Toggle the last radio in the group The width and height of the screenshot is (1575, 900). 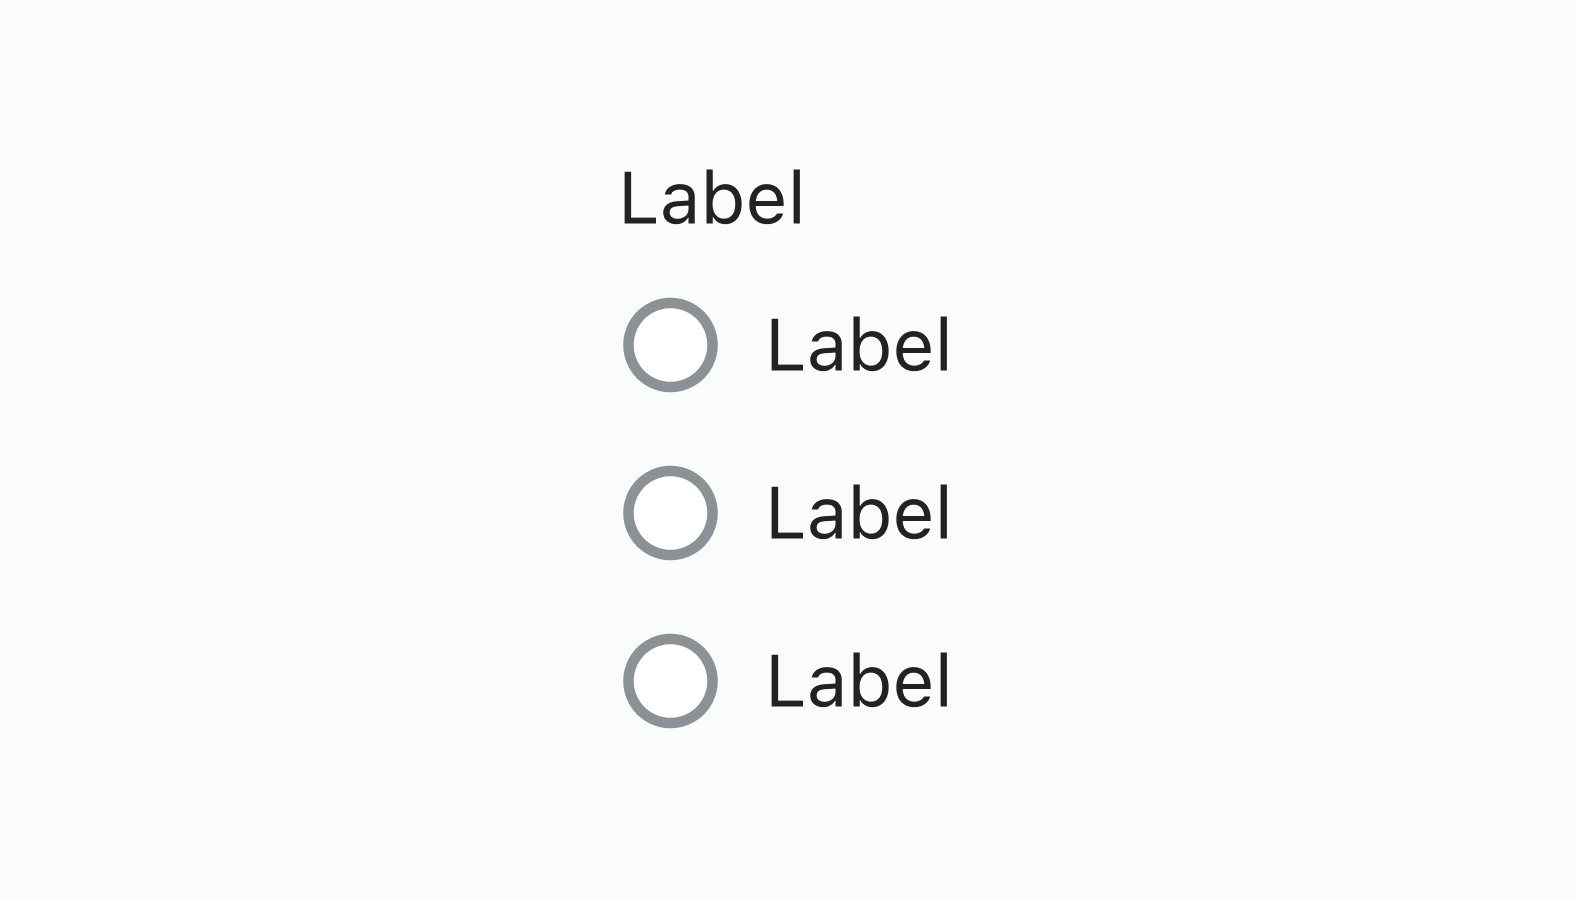pyautogui.click(x=670, y=681)
